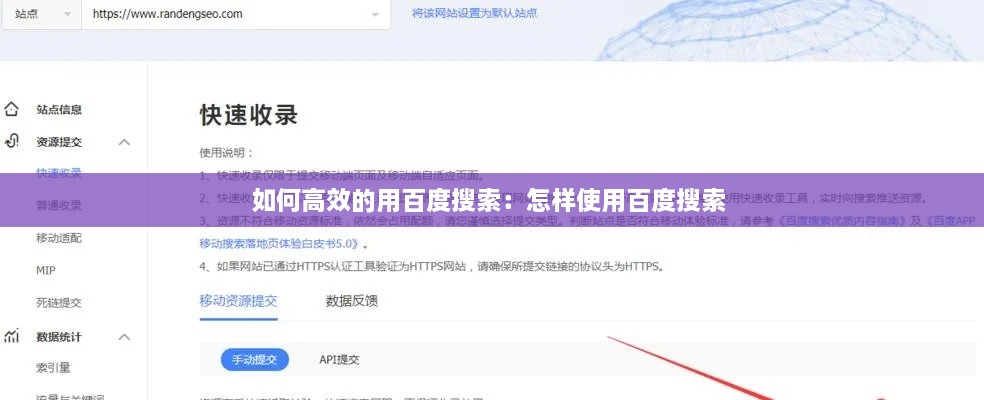
Task: Select the API提交 option
Action: pyautogui.click(x=340, y=360)
